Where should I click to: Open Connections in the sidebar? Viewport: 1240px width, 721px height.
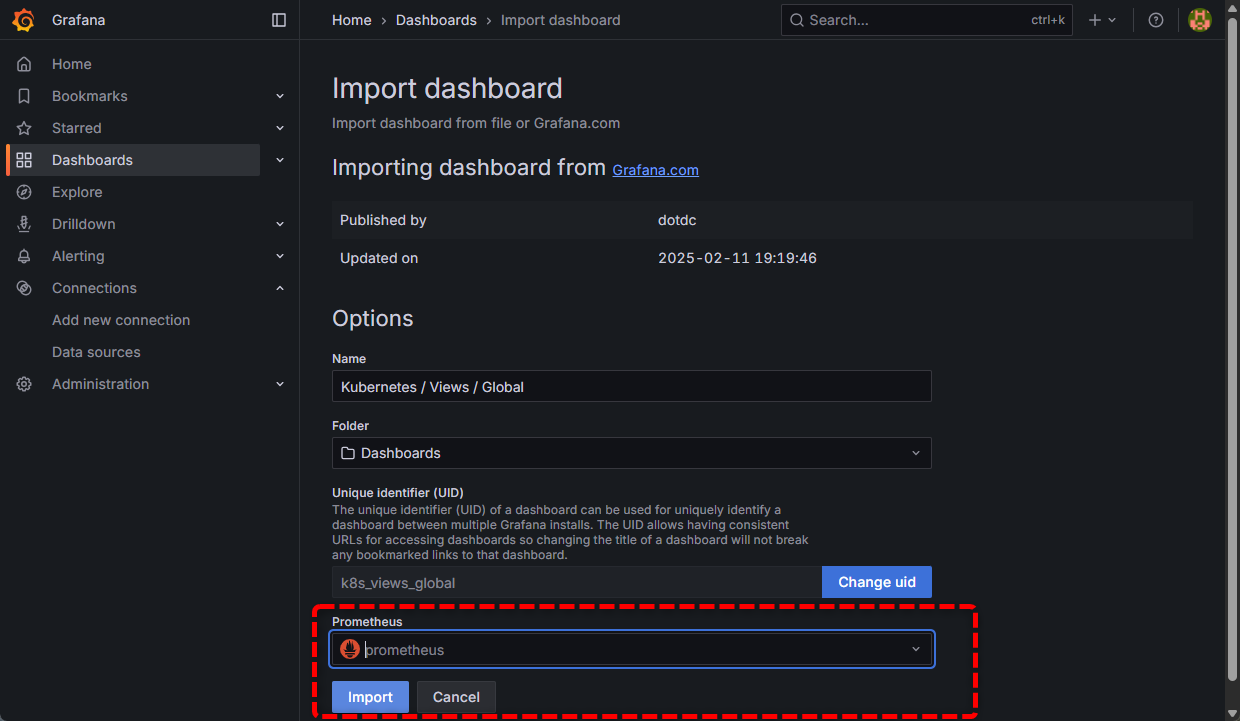[94, 288]
